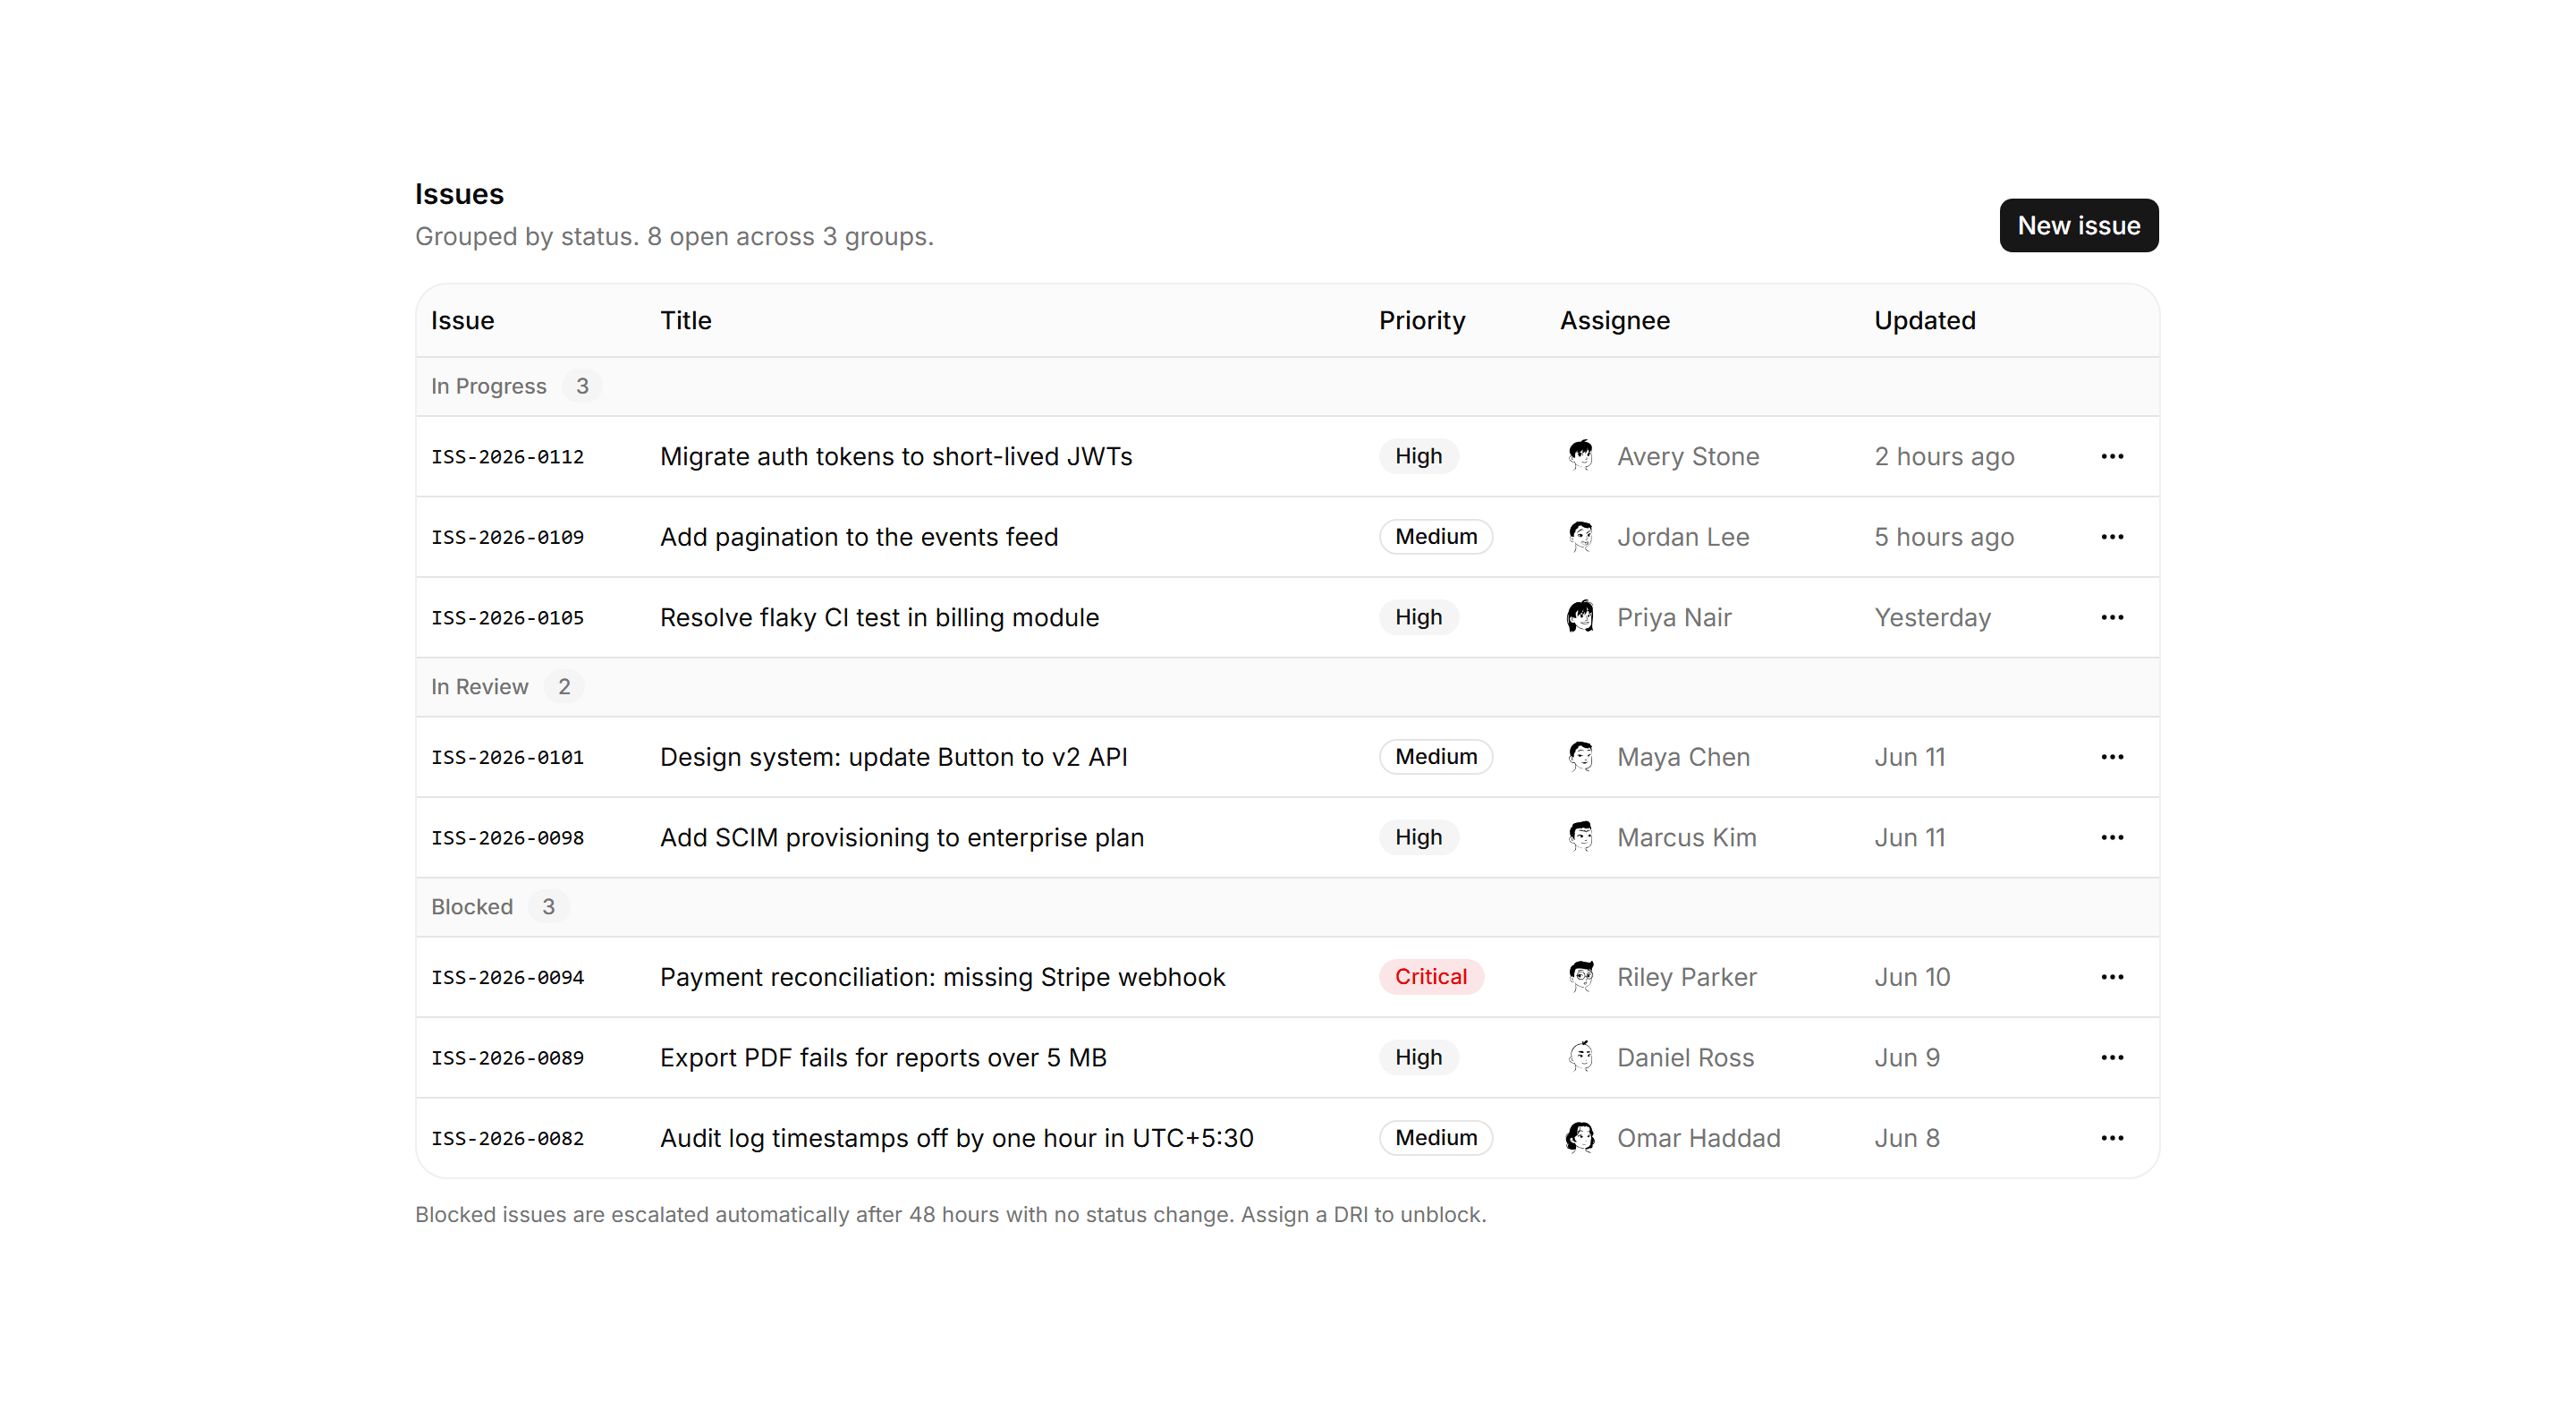The width and height of the screenshot is (2576, 1401).
Task: Select issue ID ISS-2026-0112
Action: coord(507,457)
